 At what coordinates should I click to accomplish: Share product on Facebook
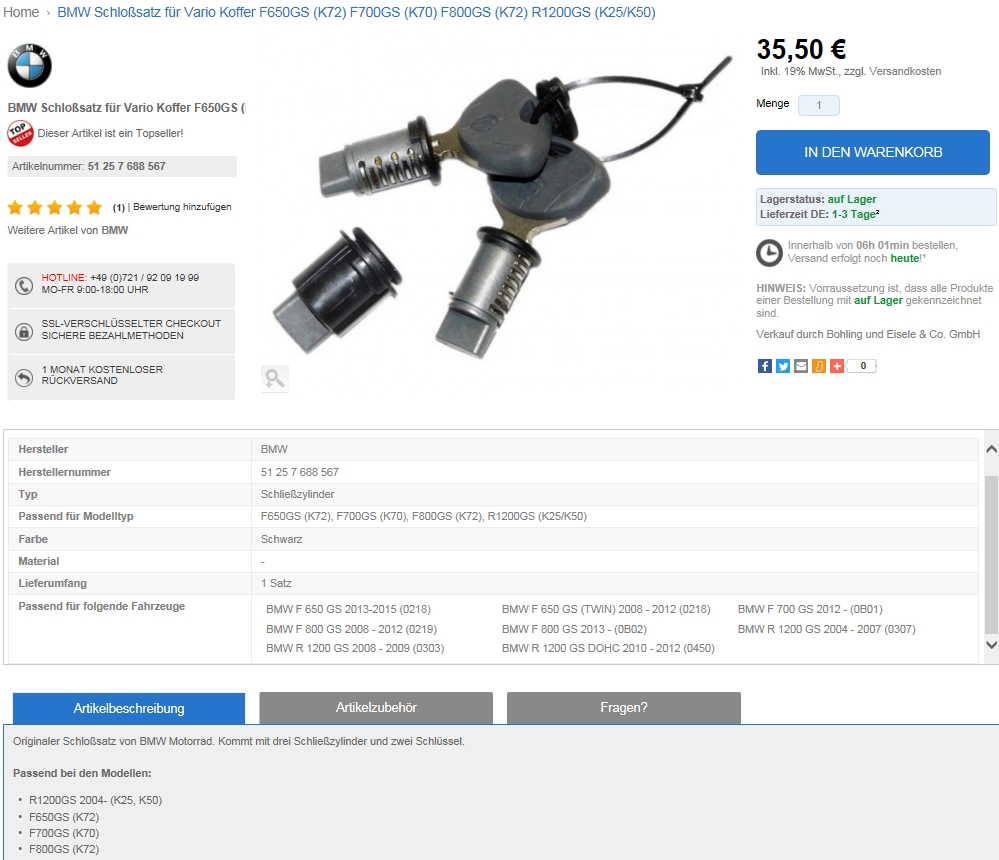[765, 366]
